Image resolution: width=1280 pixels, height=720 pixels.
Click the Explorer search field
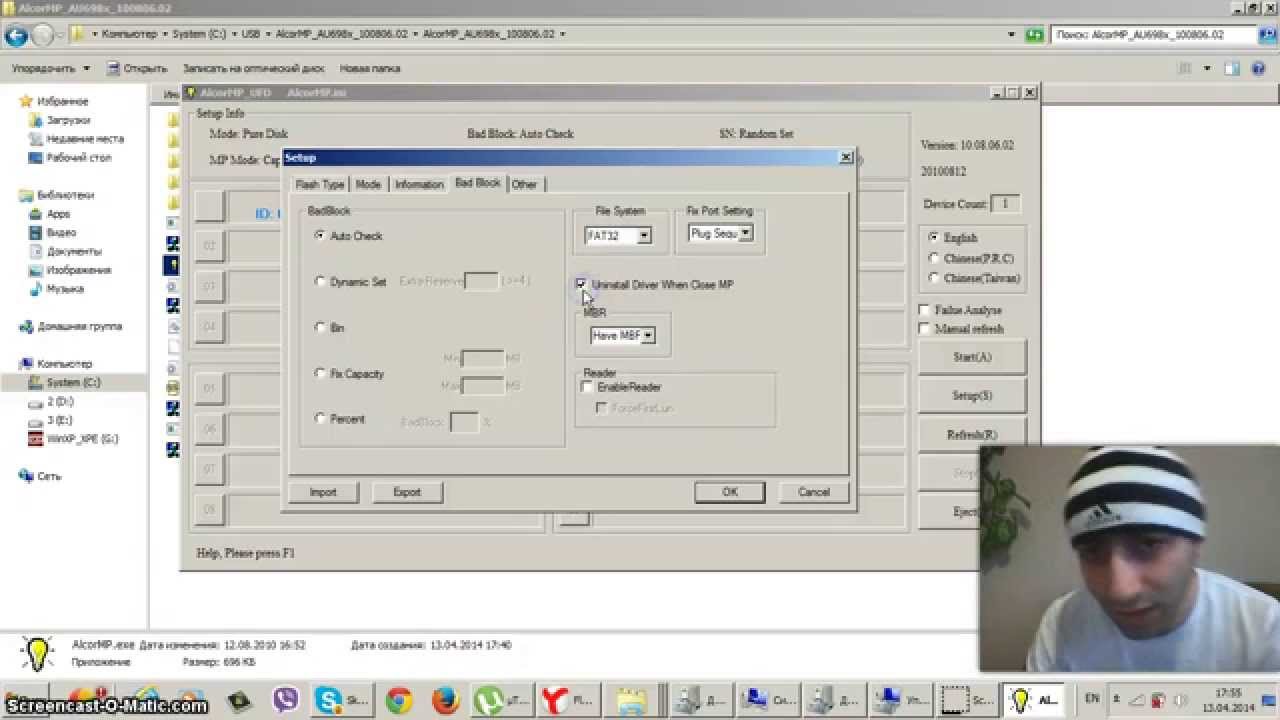(1153, 34)
